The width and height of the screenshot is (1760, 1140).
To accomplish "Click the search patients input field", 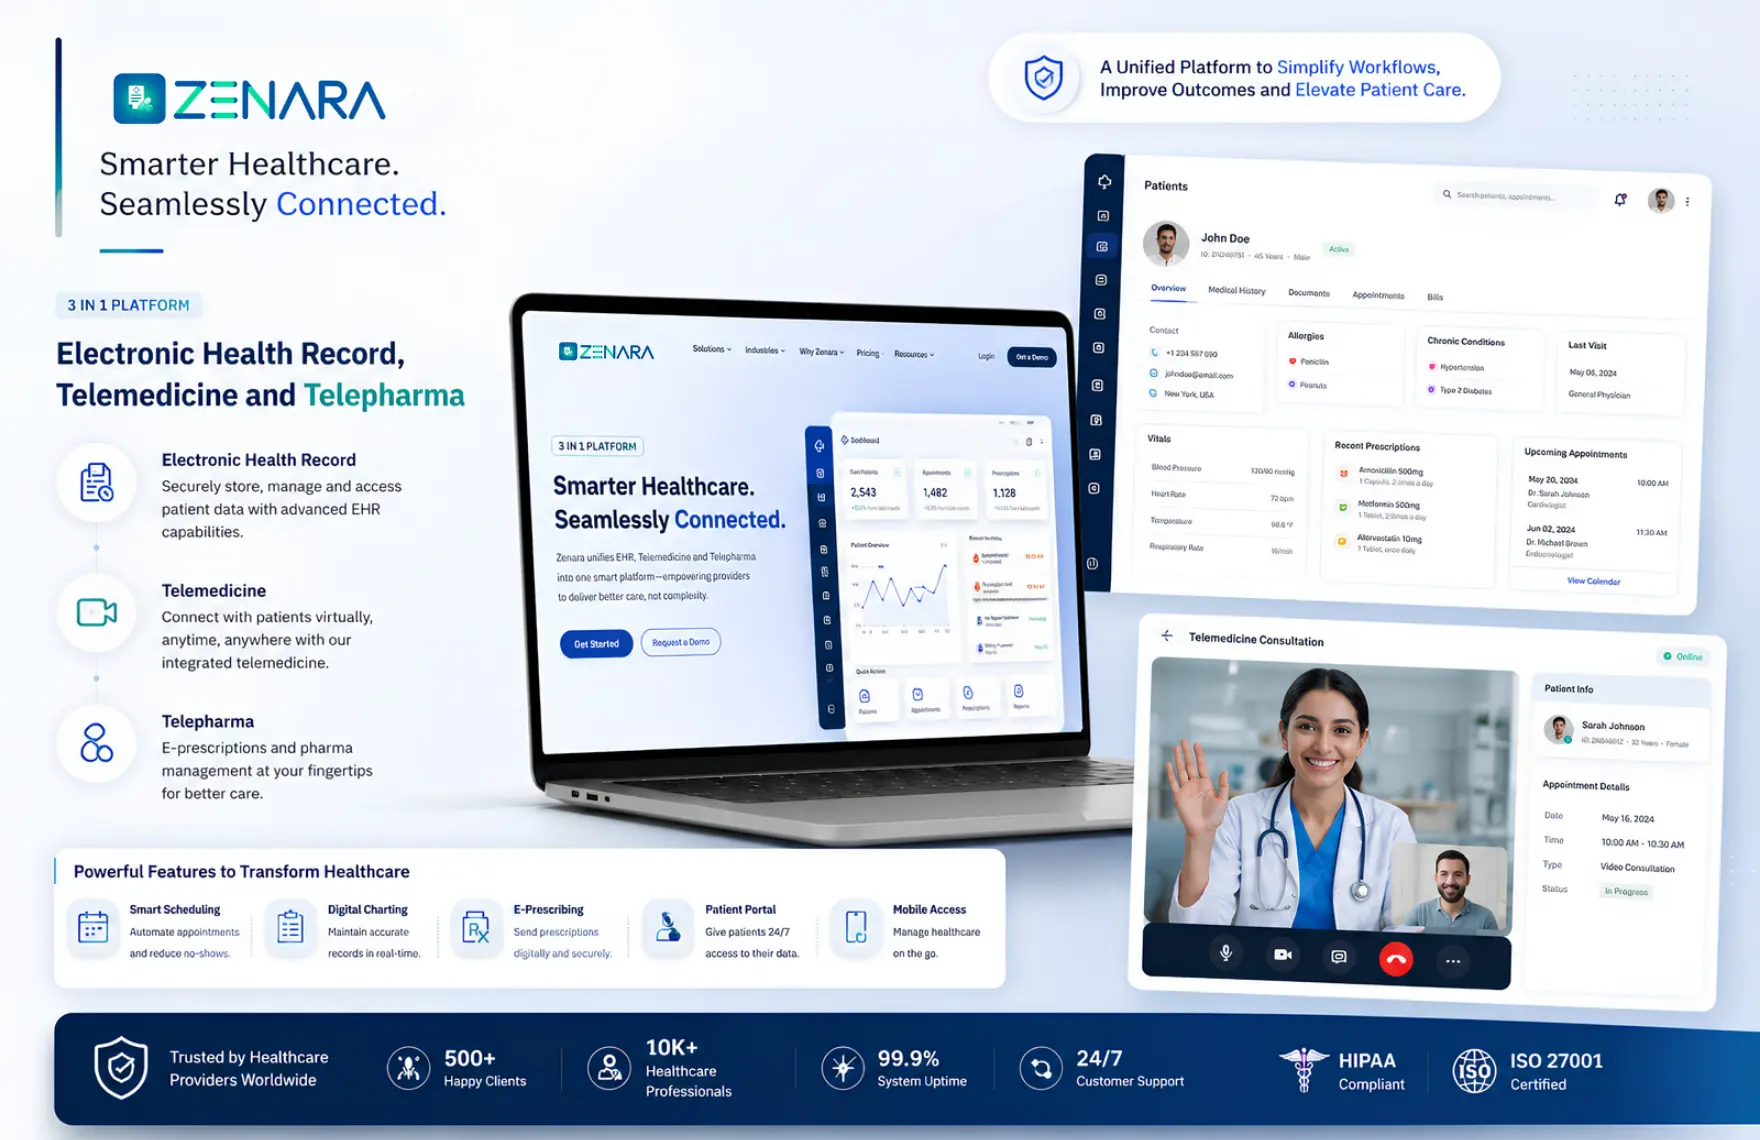I will [1517, 196].
